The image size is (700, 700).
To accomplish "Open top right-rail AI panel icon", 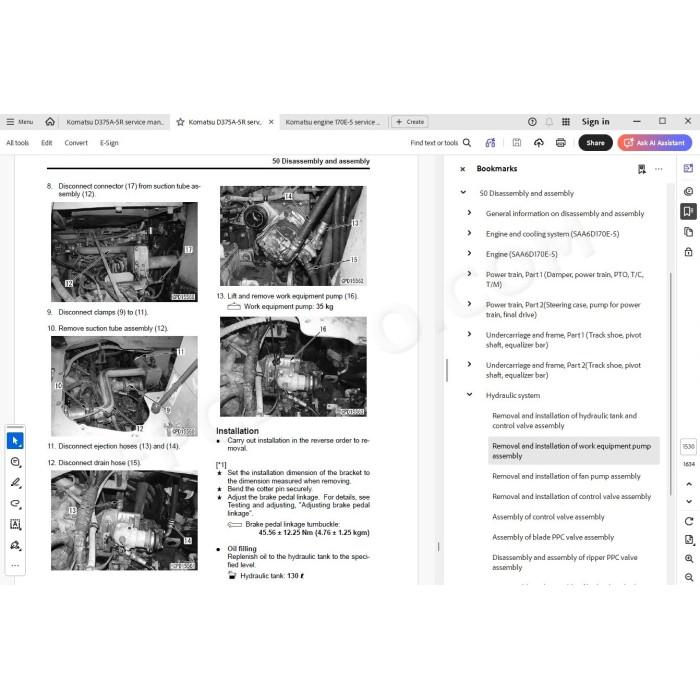I will [x=688, y=168].
